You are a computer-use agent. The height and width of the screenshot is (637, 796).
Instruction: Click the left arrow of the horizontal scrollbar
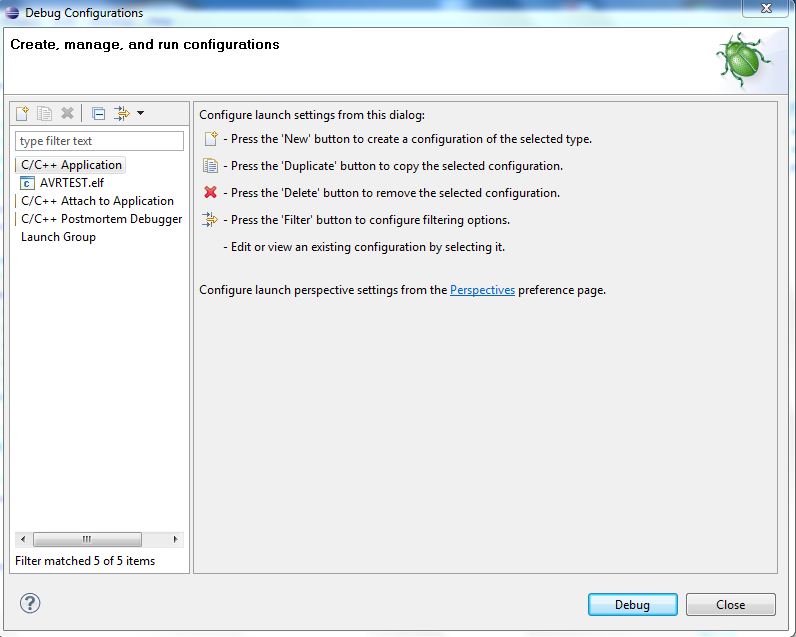pyautogui.click(x=23, y=539)
